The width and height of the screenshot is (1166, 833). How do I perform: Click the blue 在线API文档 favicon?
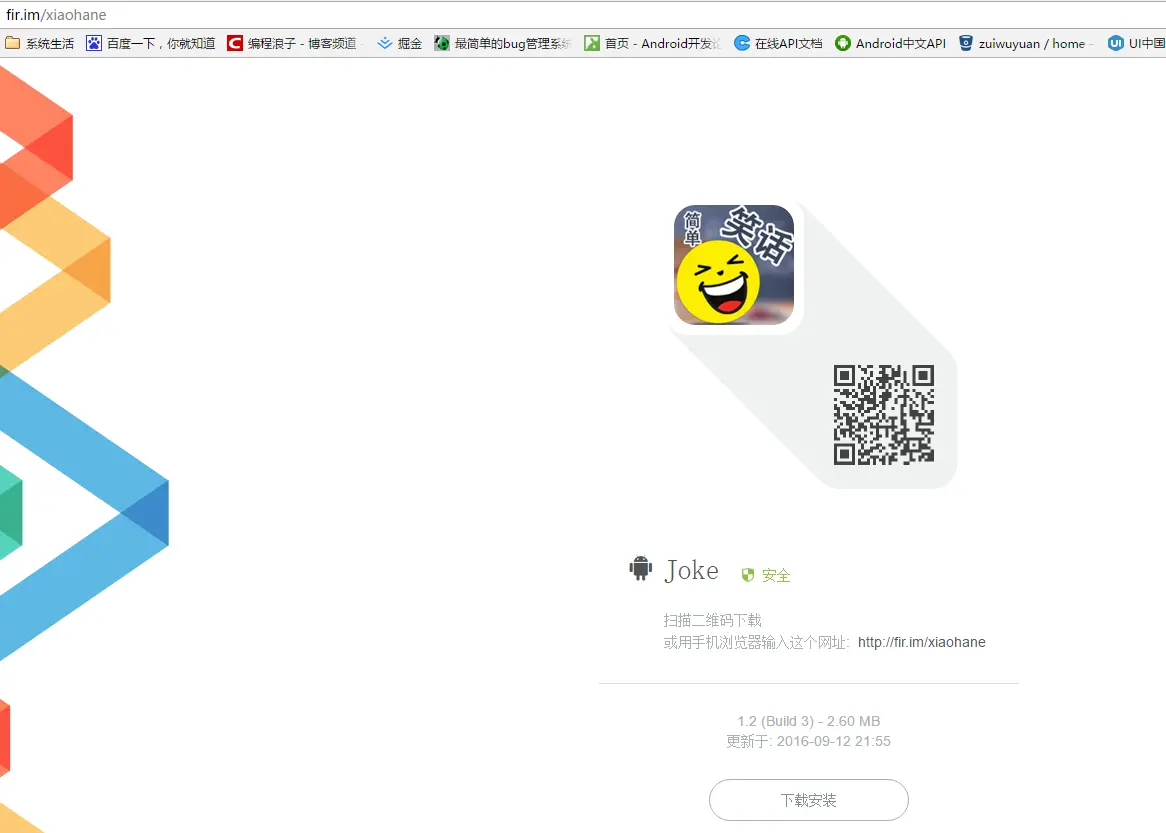pos(741,43)
